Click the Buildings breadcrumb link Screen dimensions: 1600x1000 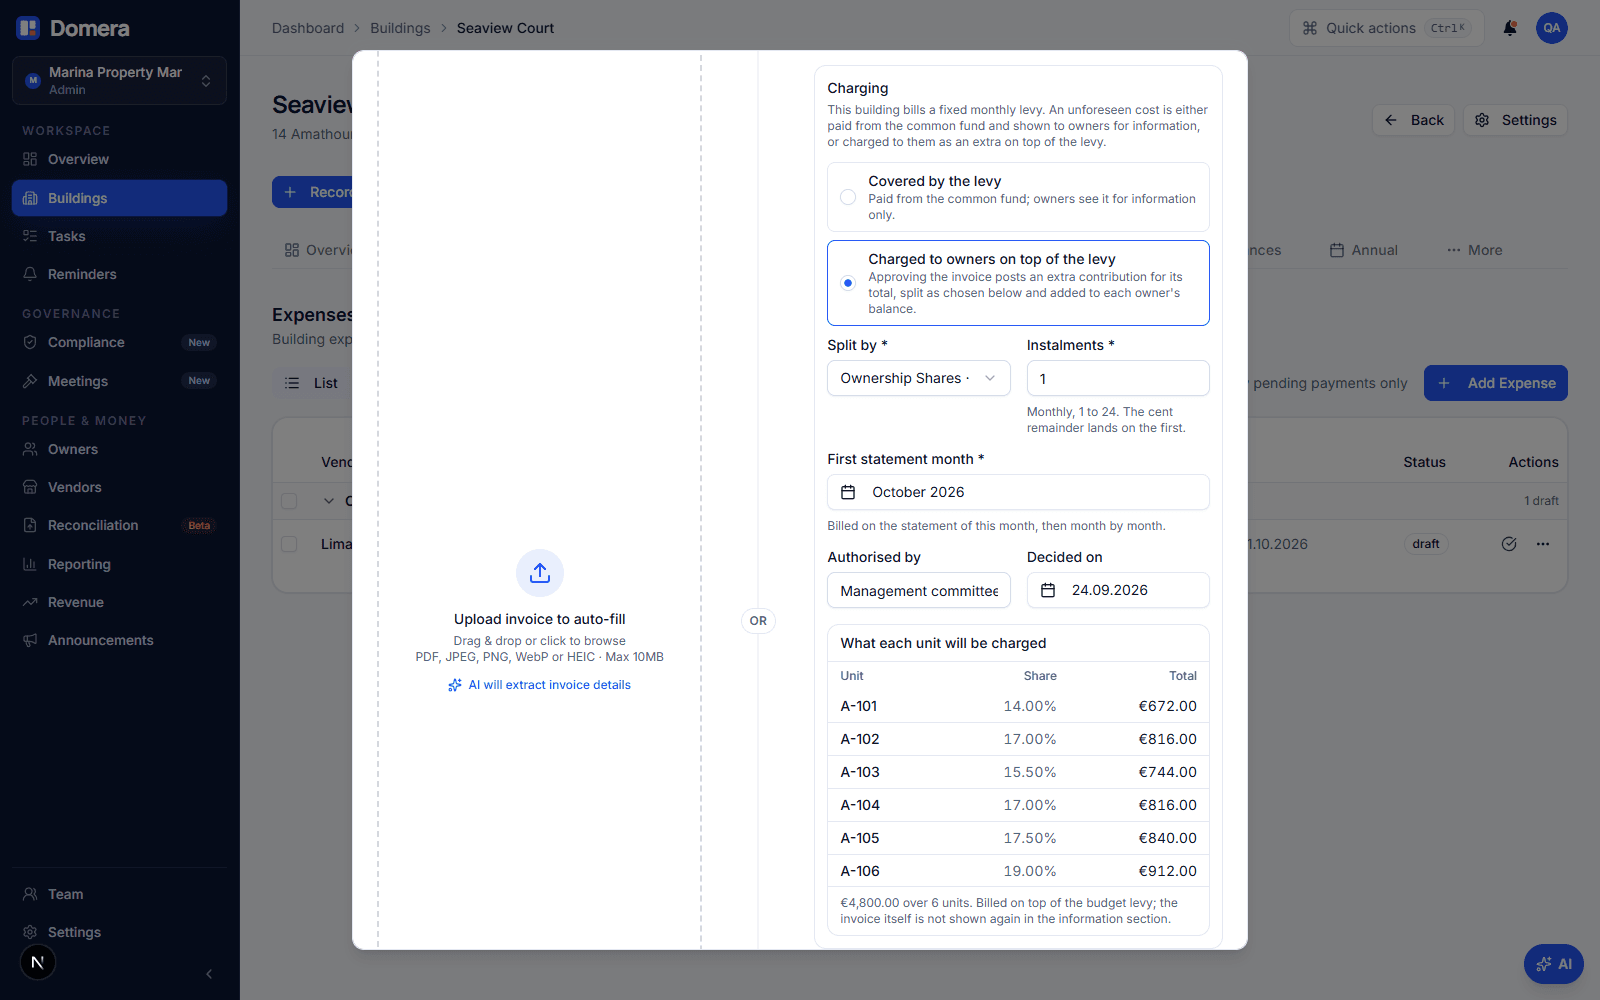tap(400, 28)
